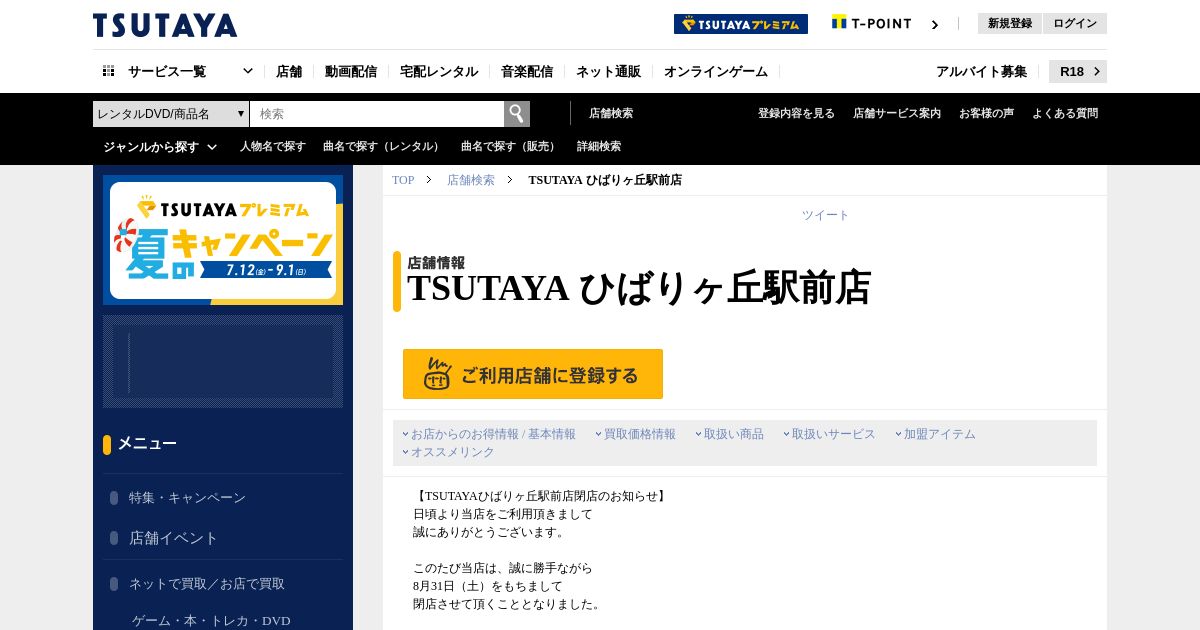Select 人物名で探す
Screen dimensions: 1200x630
click(273, 146)
